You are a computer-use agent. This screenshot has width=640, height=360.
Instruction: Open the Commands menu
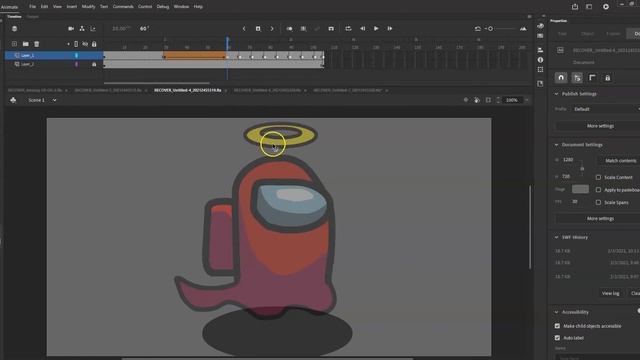pos(123,7)
